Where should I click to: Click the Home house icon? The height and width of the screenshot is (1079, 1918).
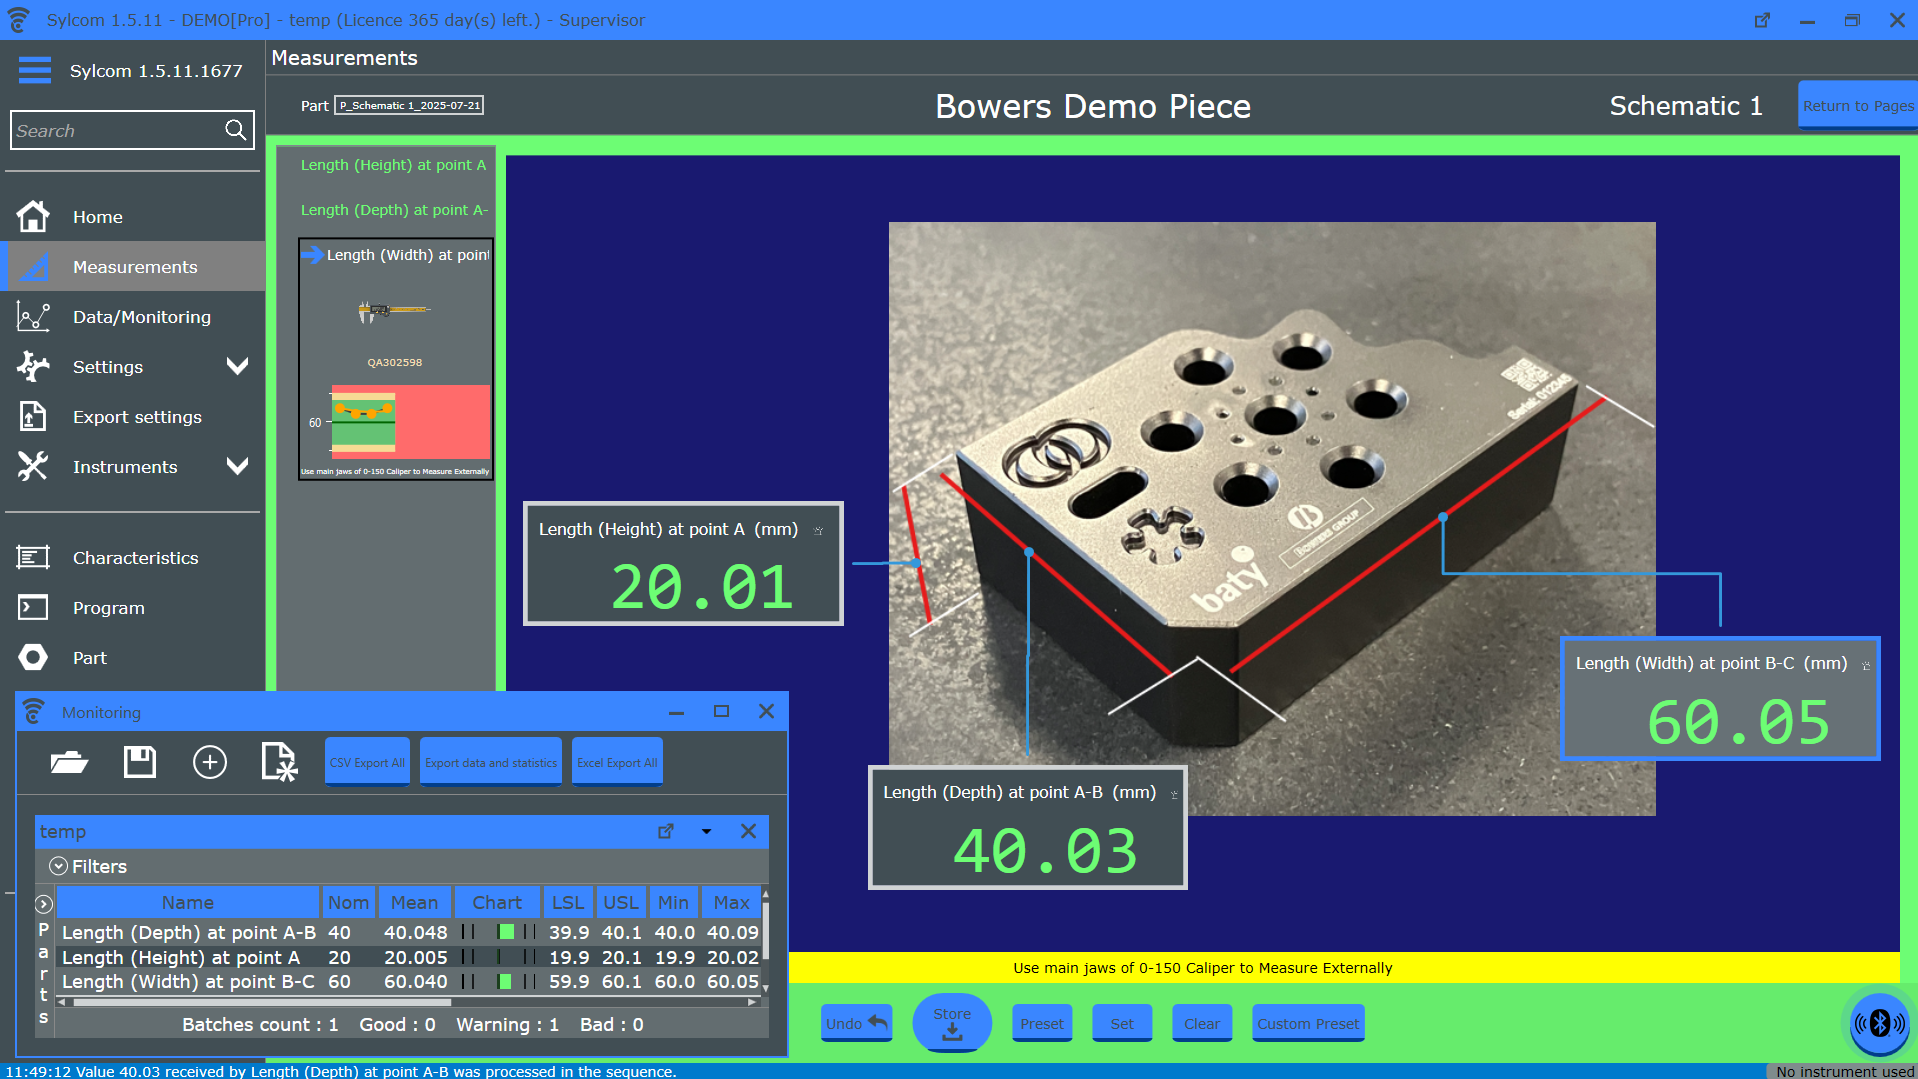pyautogui.click(x=33, y=216)
